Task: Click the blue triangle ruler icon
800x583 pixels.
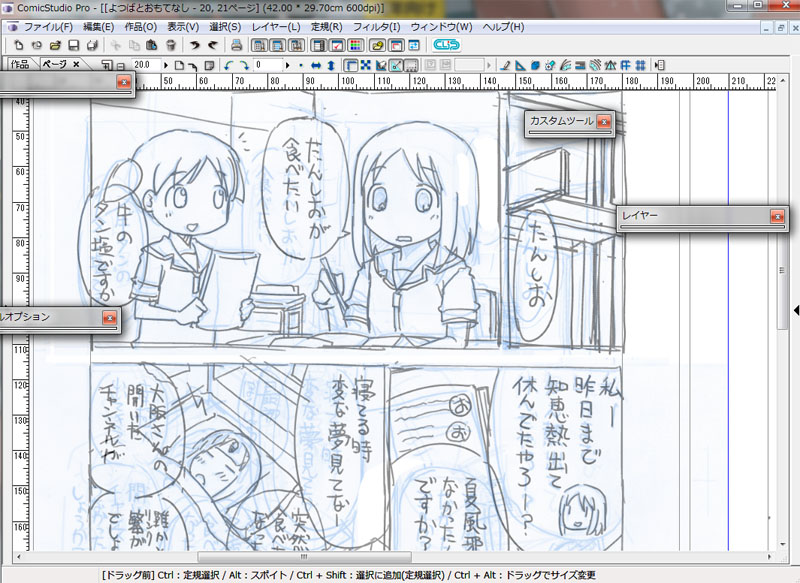Action: (x=520, y=65)
